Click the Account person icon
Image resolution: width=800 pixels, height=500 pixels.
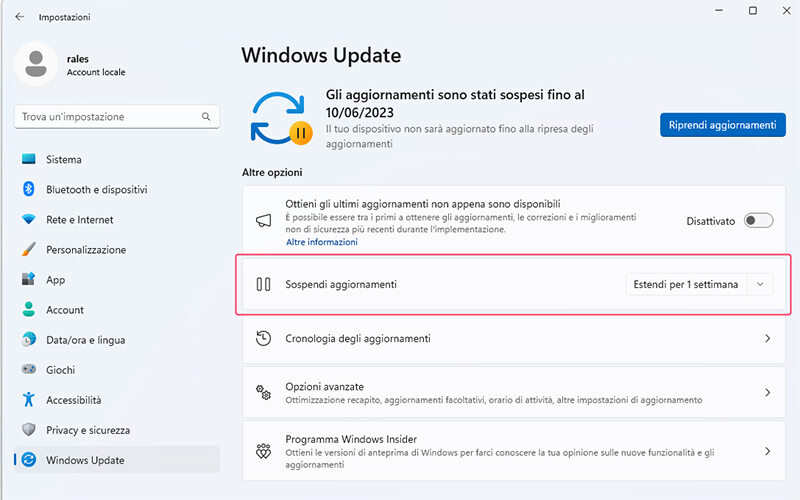click(29, 310)
